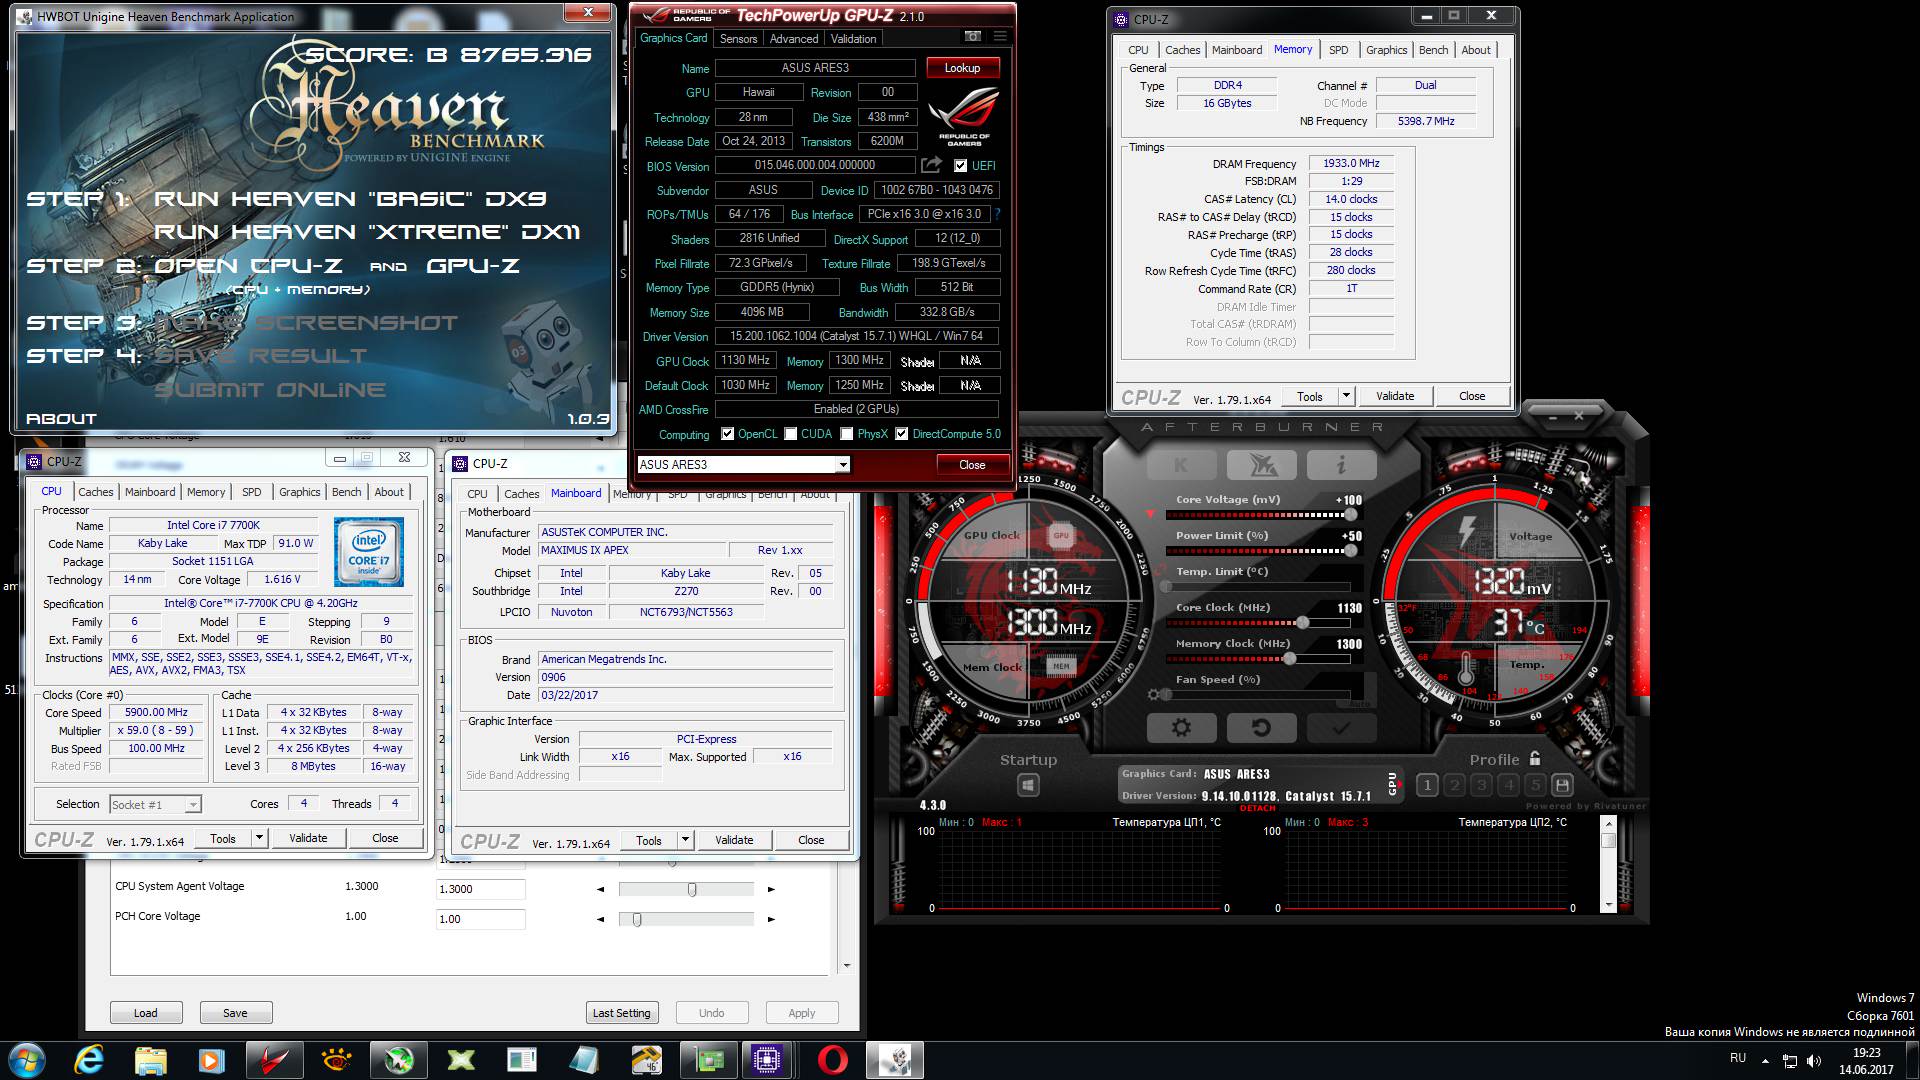Toggle UEFI checkbox in GPU-Z

tap(960, 166)
